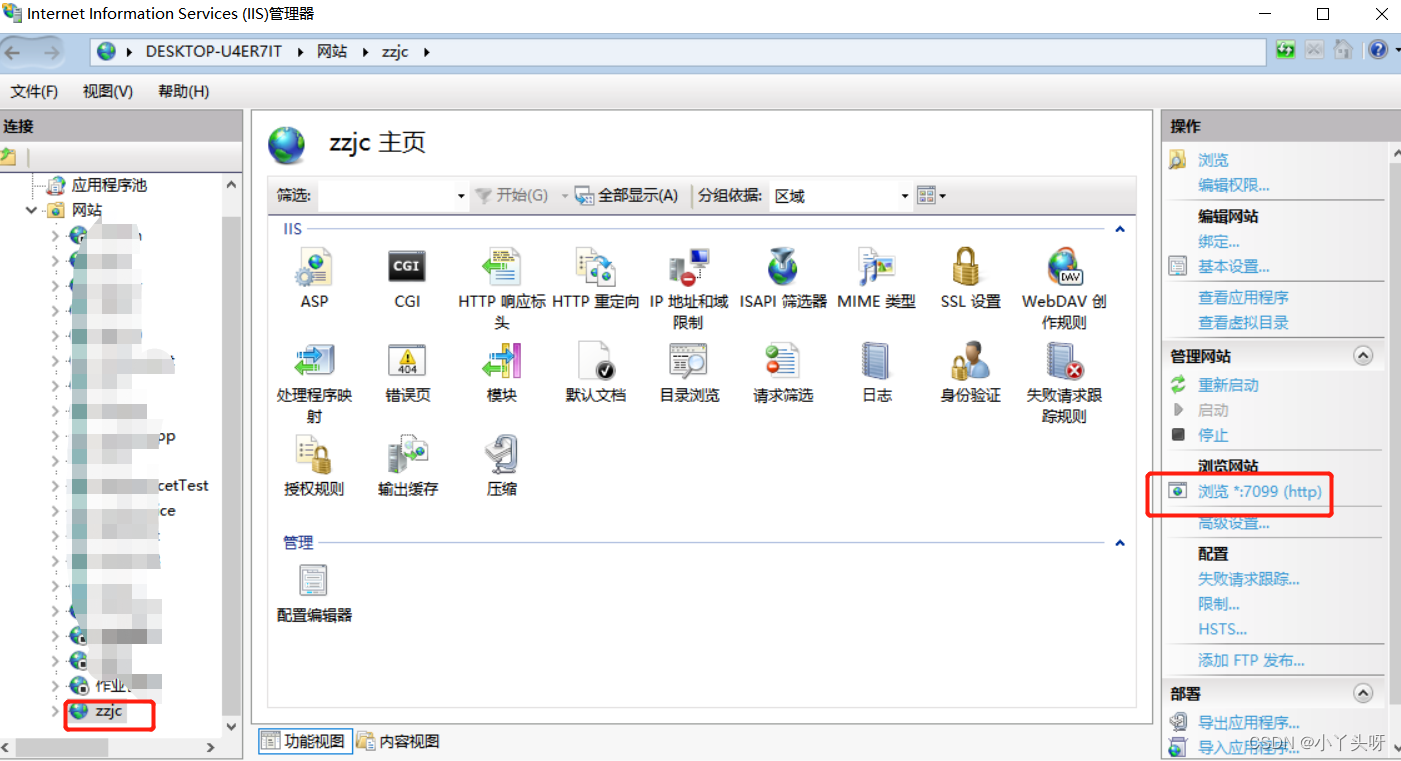Click 全部显示(A) in the filter bar

pyautogui.click(x=626, y=196)
